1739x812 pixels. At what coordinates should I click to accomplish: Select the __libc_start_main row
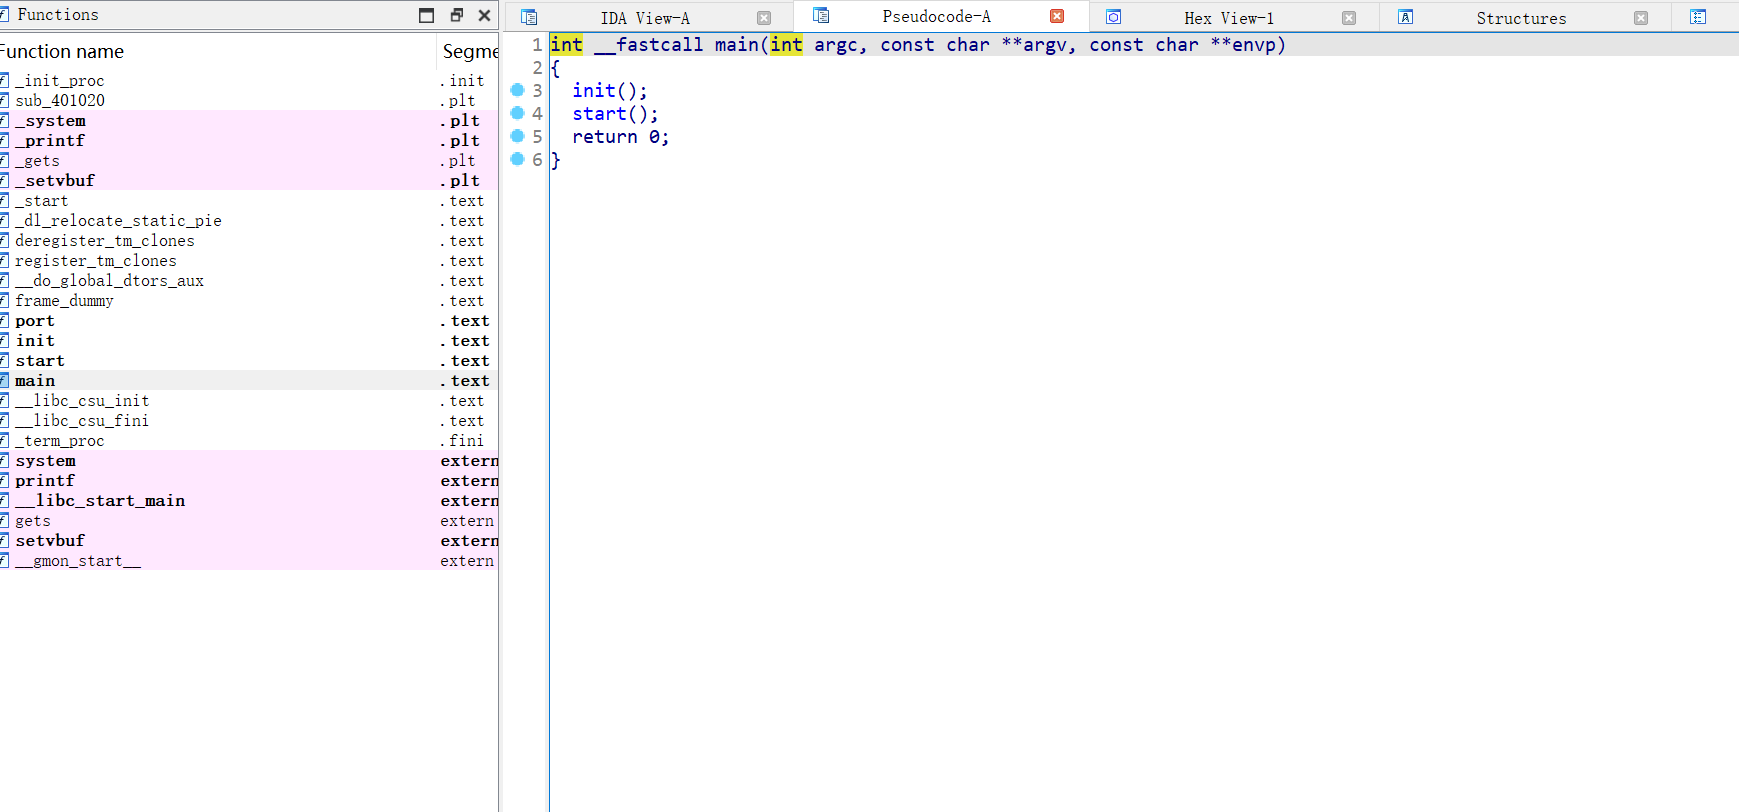click(x=249, y=500)
